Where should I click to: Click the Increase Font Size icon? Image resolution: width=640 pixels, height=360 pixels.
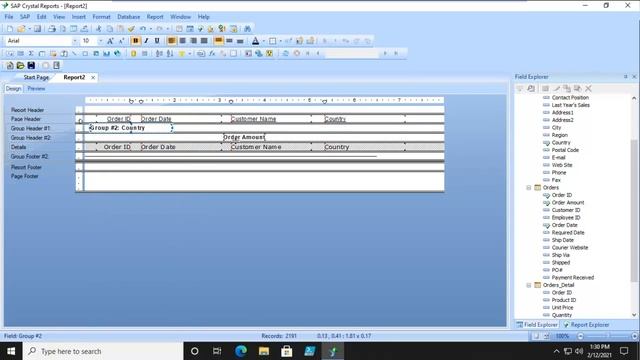(x=110, y=41)
